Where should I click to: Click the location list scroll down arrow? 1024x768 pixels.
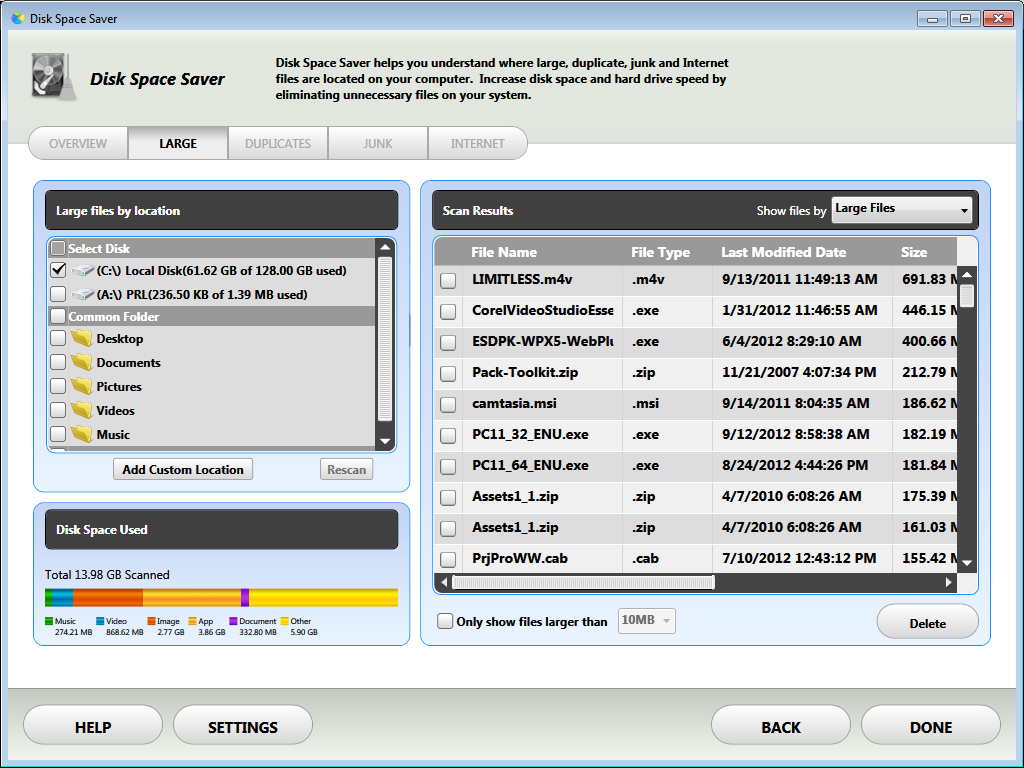[x=384, y=441]
